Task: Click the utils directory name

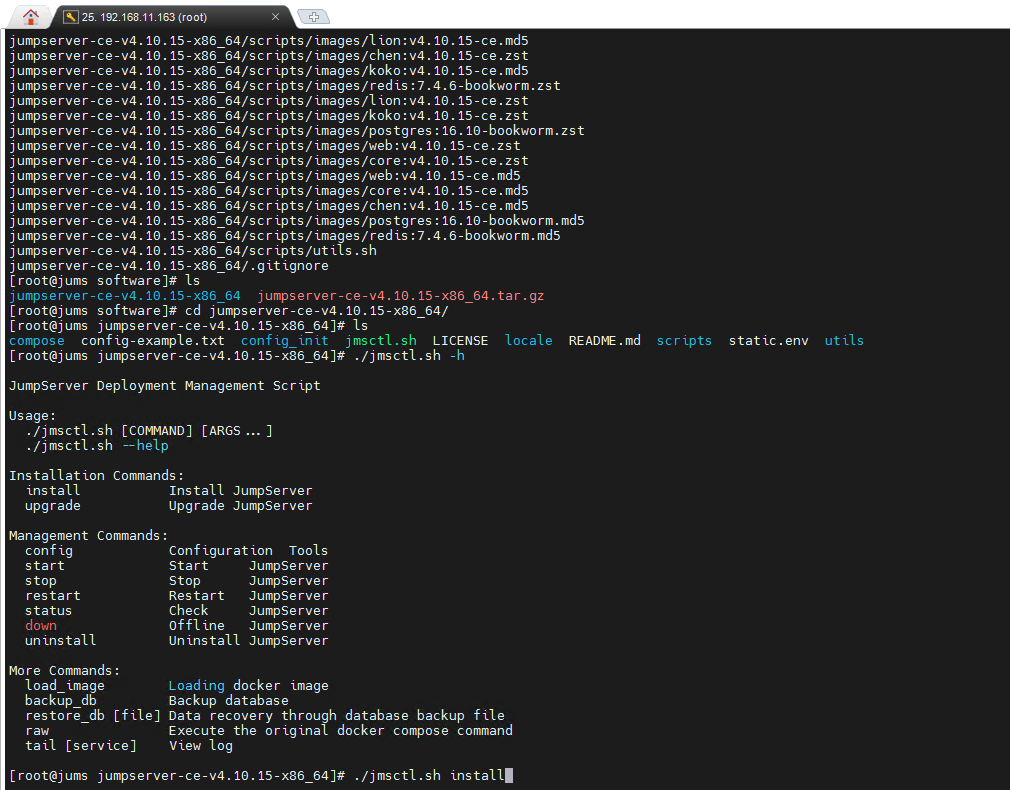Action: (844, 341)
